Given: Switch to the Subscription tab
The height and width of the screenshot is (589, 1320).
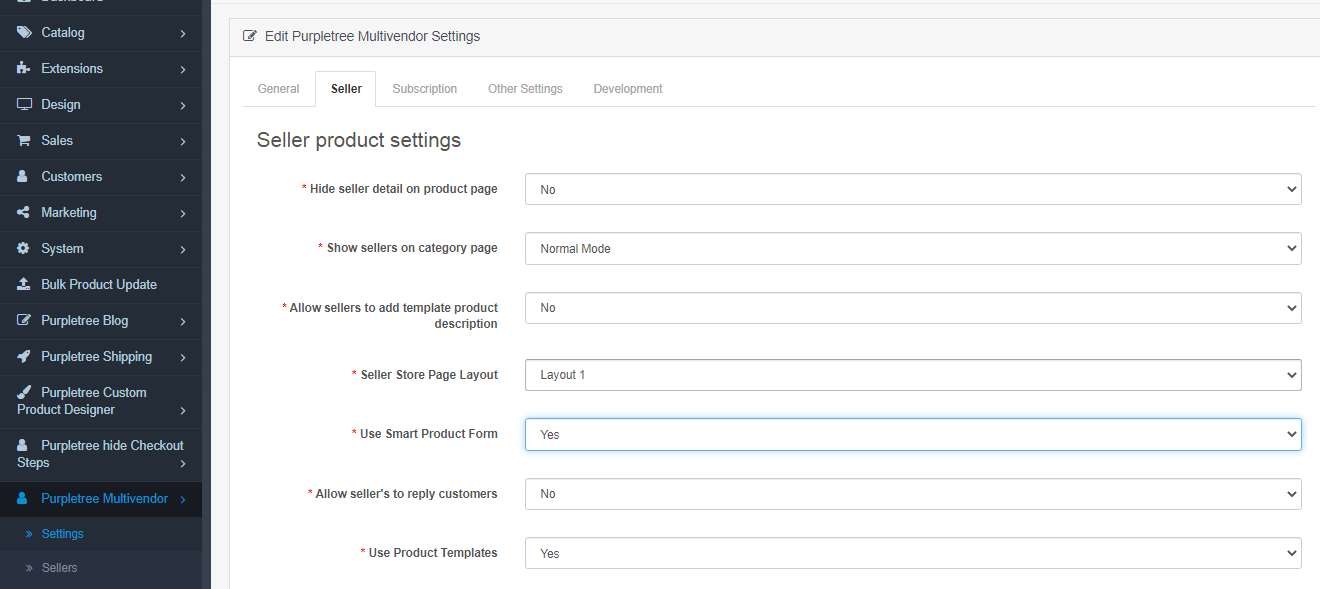Looking at the screenshot, I should (x=425, y=89).
